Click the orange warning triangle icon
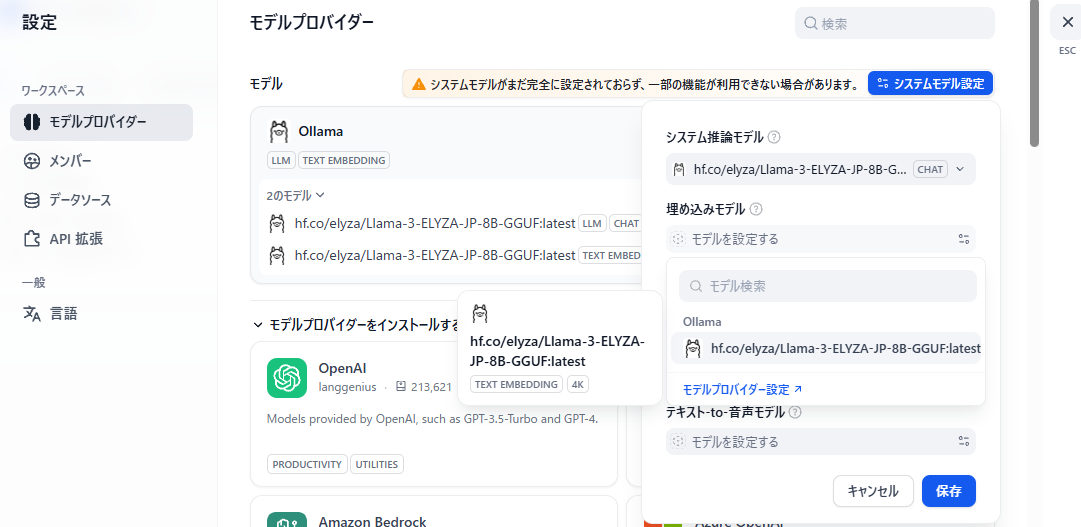Image resolution: width=1081 pixels, height=527 pixels. coord(418,85)
